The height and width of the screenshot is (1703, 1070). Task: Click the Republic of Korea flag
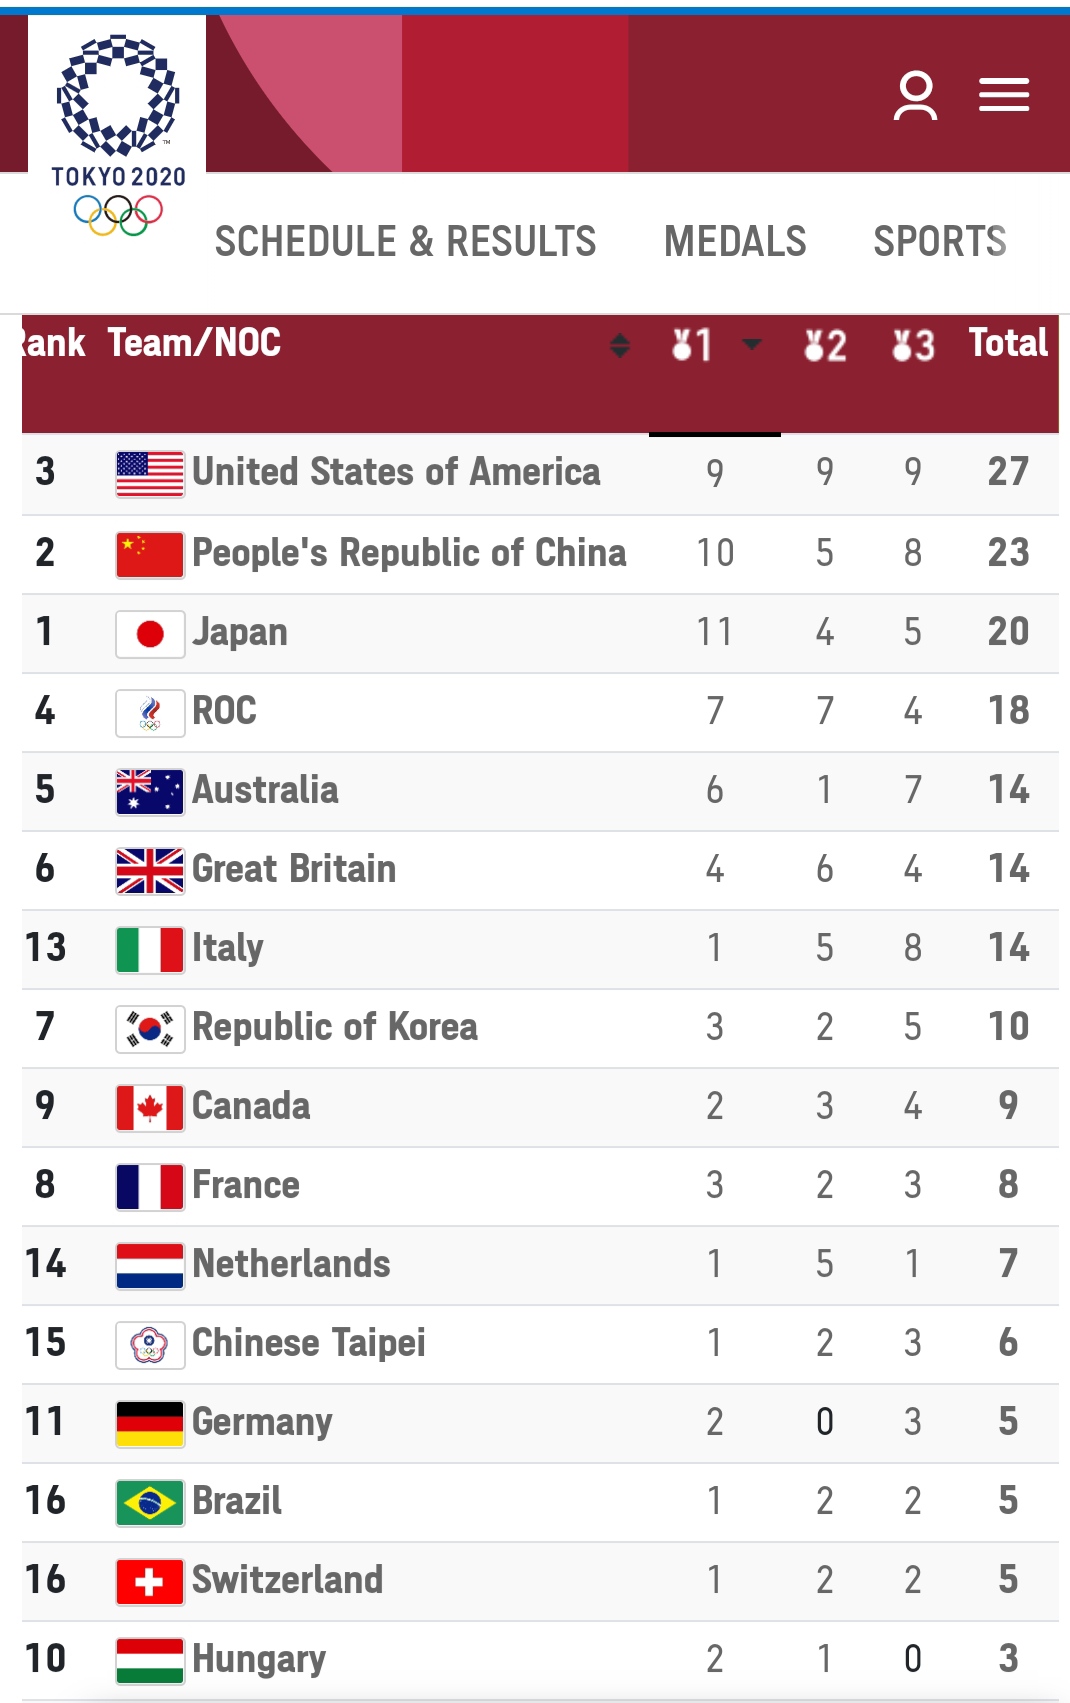(150, 1029)
